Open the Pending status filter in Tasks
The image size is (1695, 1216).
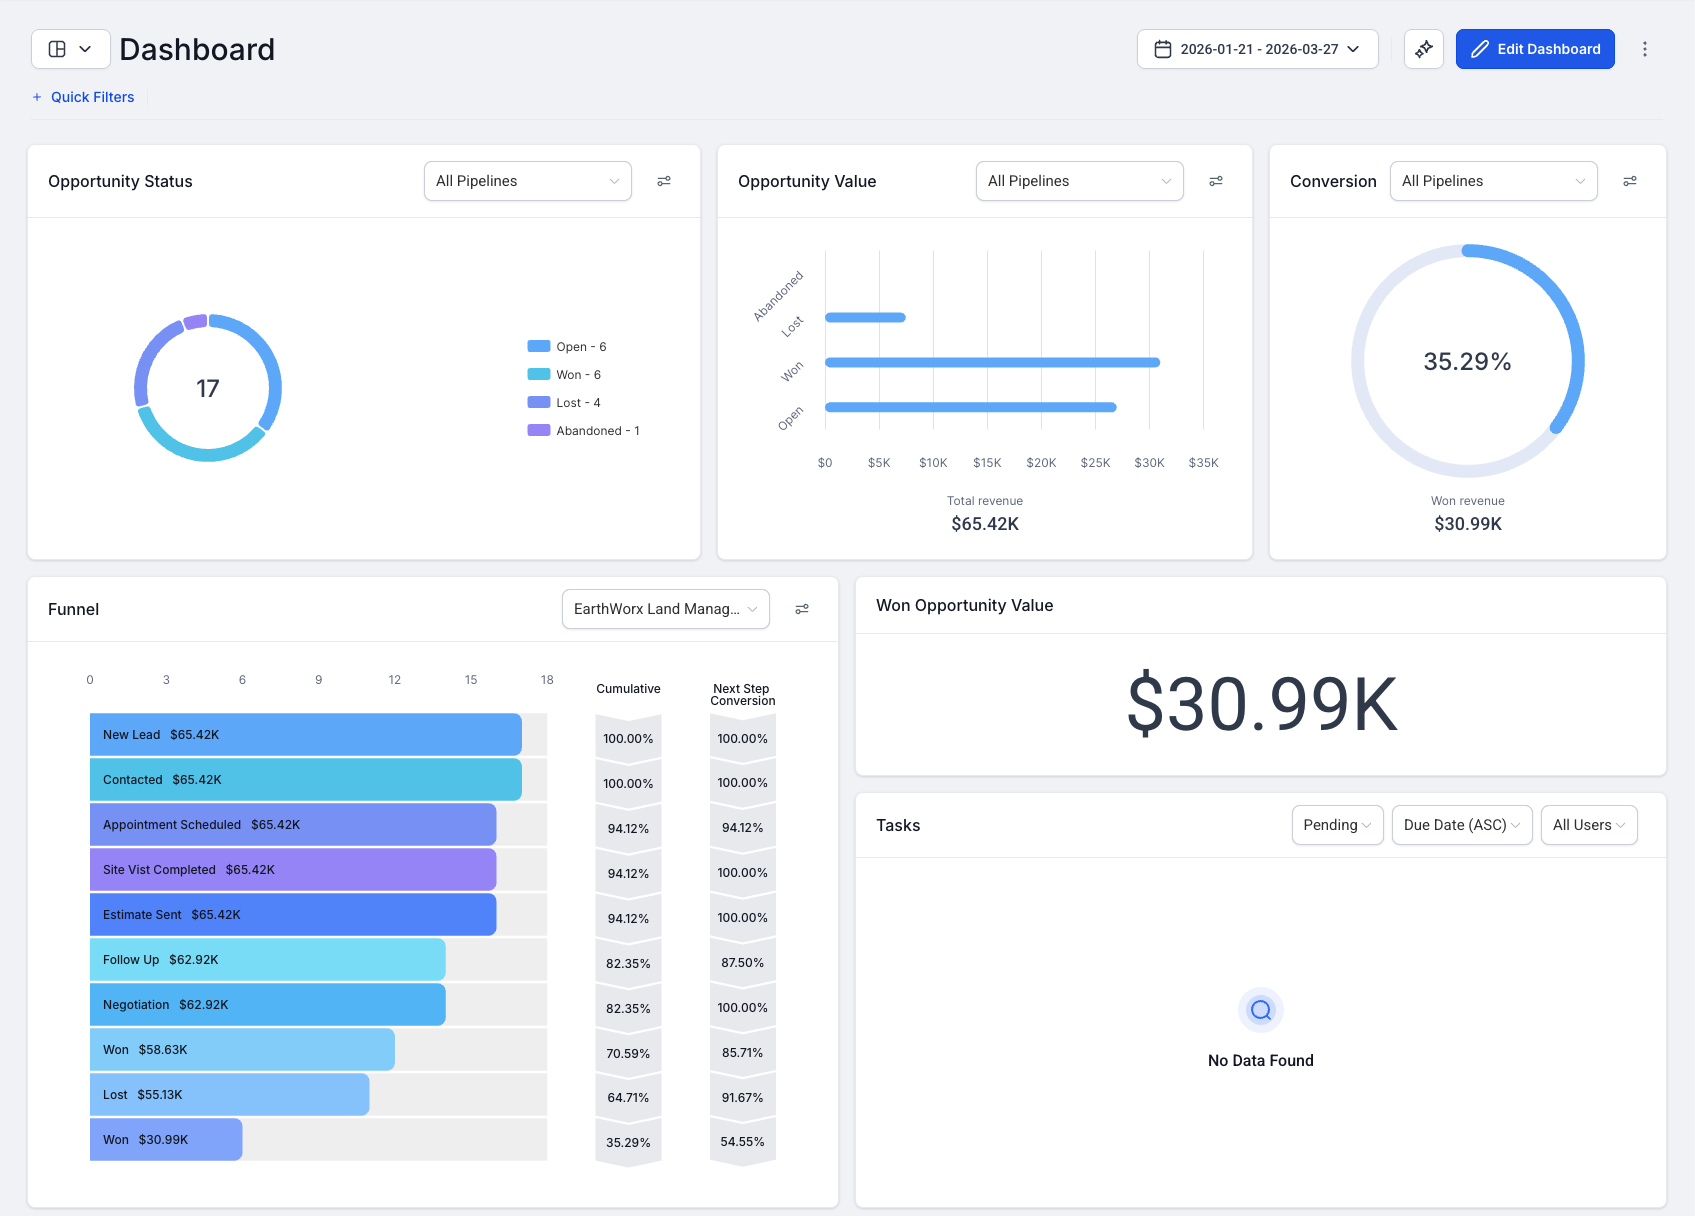[x=1337, y=825]
